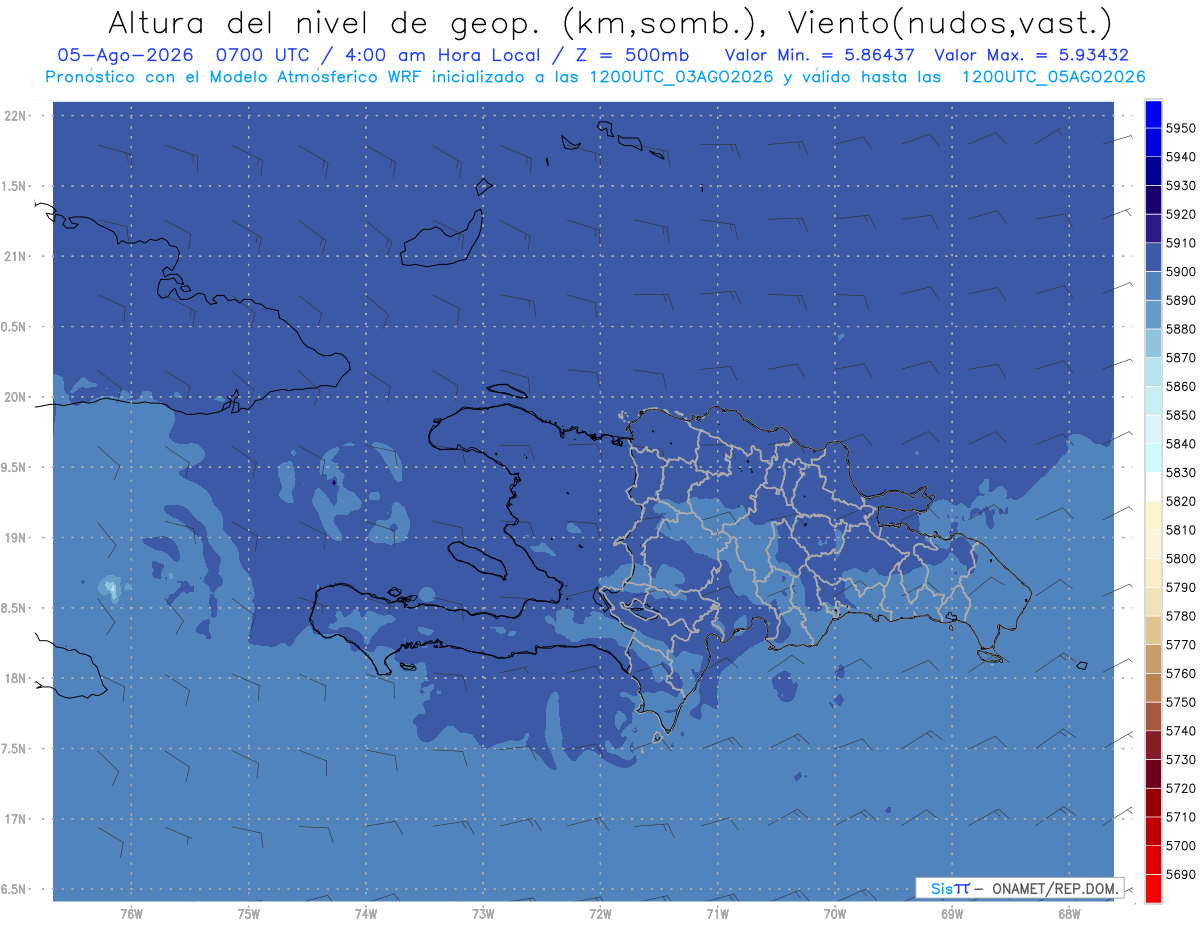Select the valid-until stamp '1200UTC_05AGO2026'
Viewport: 1200px width, 927px height.
(x=1053, y=76)
